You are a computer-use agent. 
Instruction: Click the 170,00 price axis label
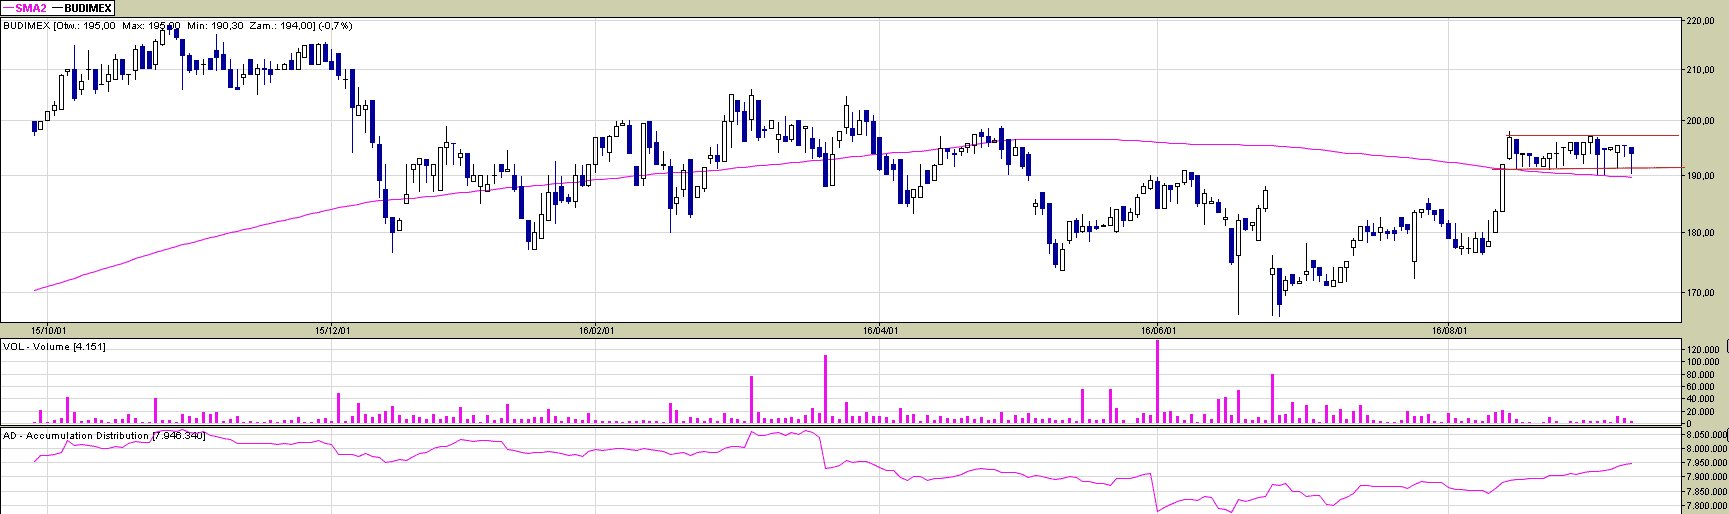[x=1700, y=294]
